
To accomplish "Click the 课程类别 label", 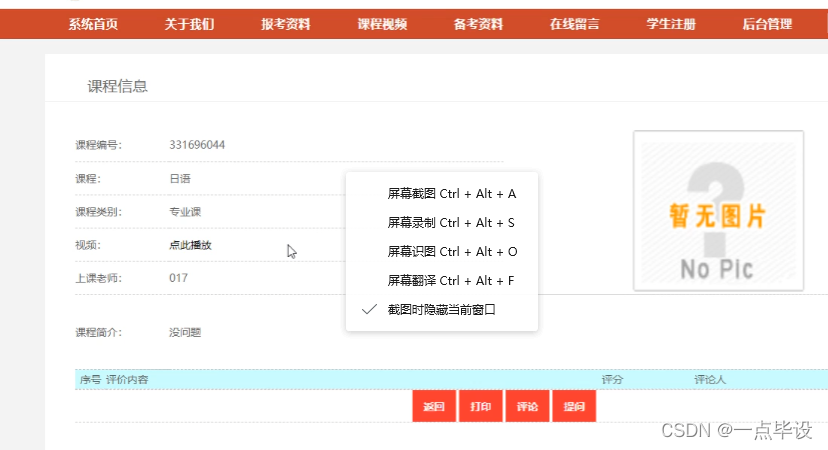I will point(99,212).
